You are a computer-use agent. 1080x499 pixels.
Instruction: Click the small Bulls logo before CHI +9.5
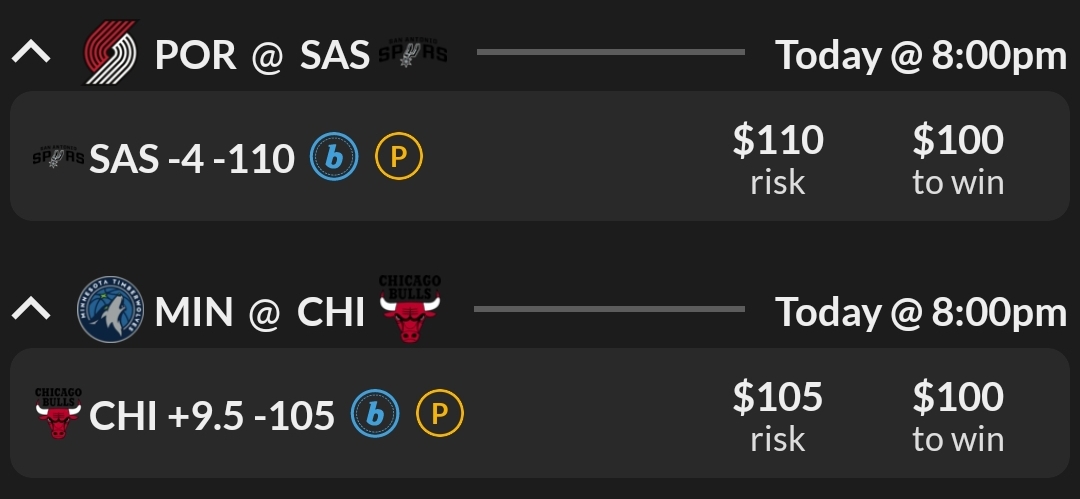(58, 414)
